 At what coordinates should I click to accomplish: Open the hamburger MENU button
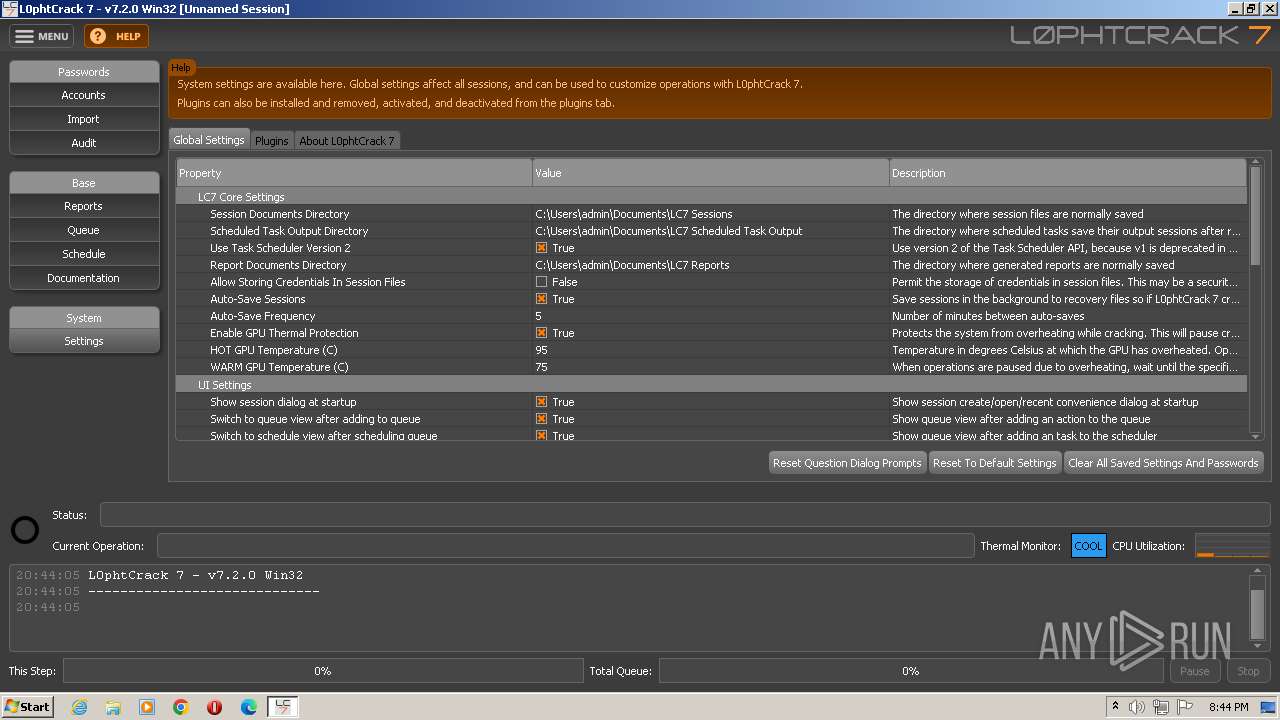pyautogui.click(x=42, y=36)
